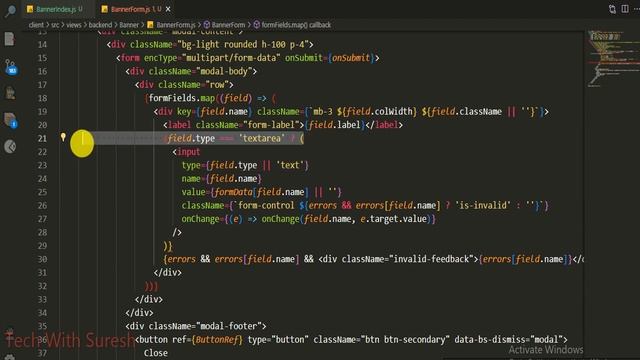Click the 'textarea' string on line 21
640x360 pixels.
click(x=262, y=138)
